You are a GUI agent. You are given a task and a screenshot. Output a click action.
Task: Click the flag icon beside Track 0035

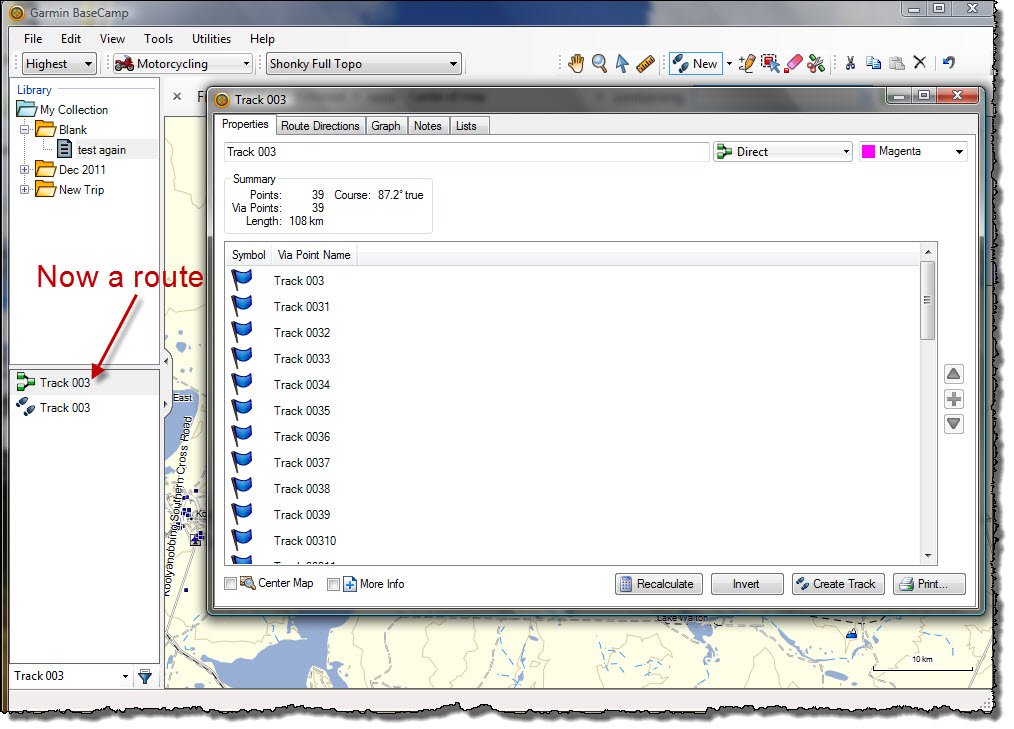tap(242, 409)
